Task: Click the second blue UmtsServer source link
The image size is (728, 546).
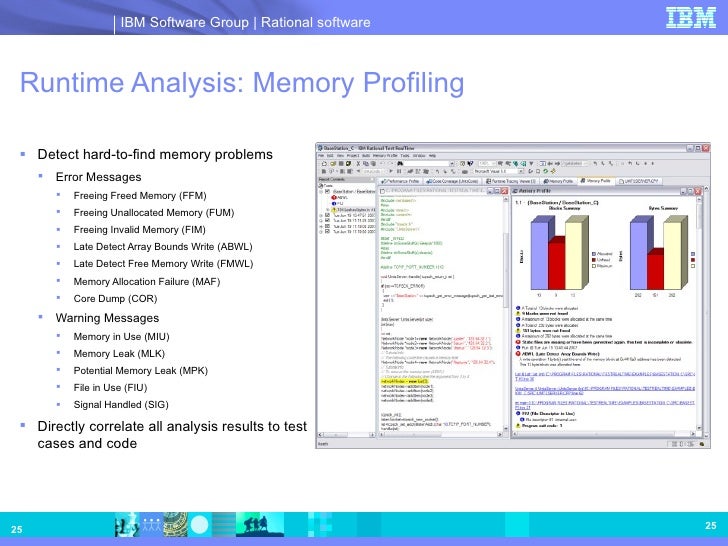Action: point(605,390)
